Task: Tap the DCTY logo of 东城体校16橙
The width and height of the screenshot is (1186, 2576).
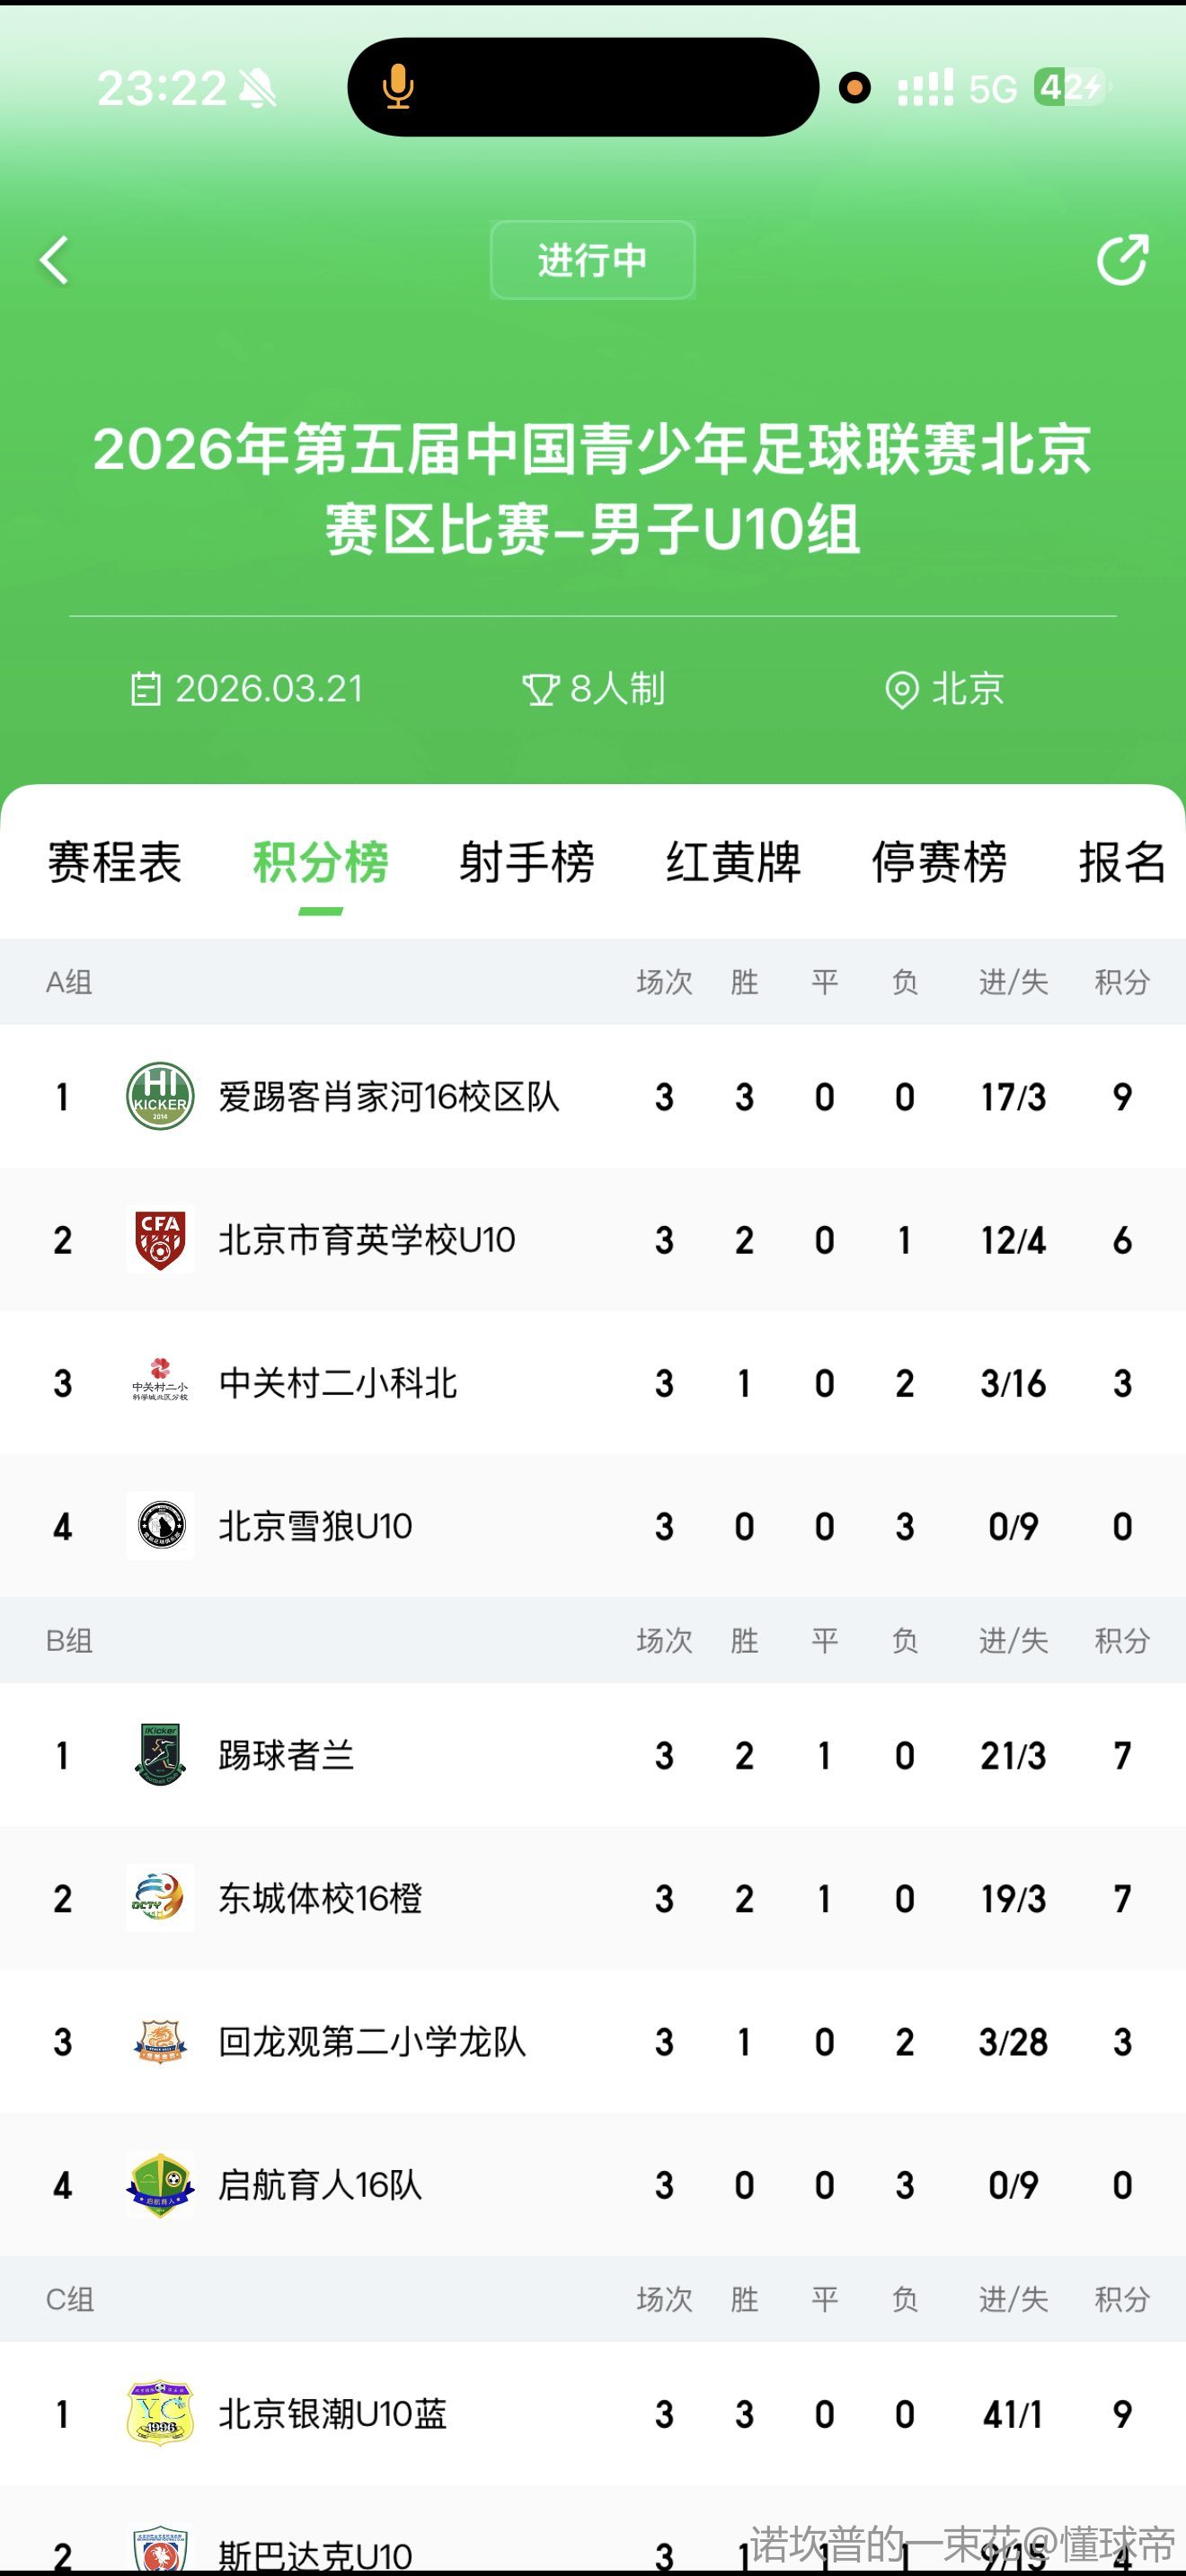Action: click(160, 1898)
